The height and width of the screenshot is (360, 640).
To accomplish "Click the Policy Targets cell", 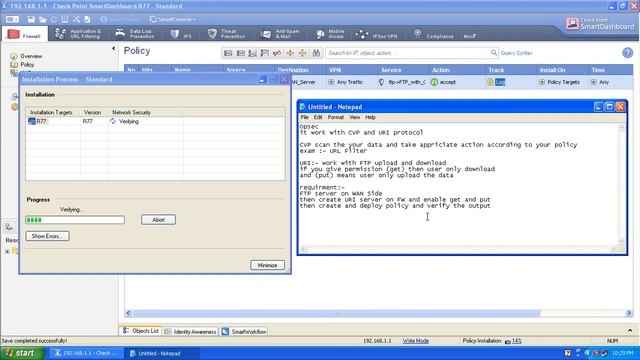I will pyautogui.click(x=559, y=82).
